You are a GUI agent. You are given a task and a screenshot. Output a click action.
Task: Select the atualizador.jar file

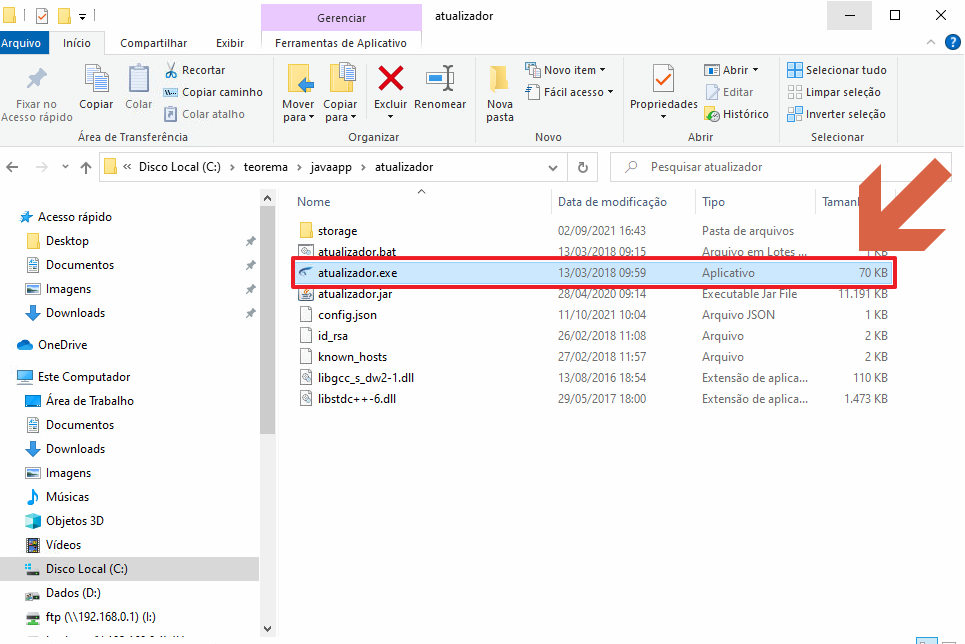click(355, 294)
